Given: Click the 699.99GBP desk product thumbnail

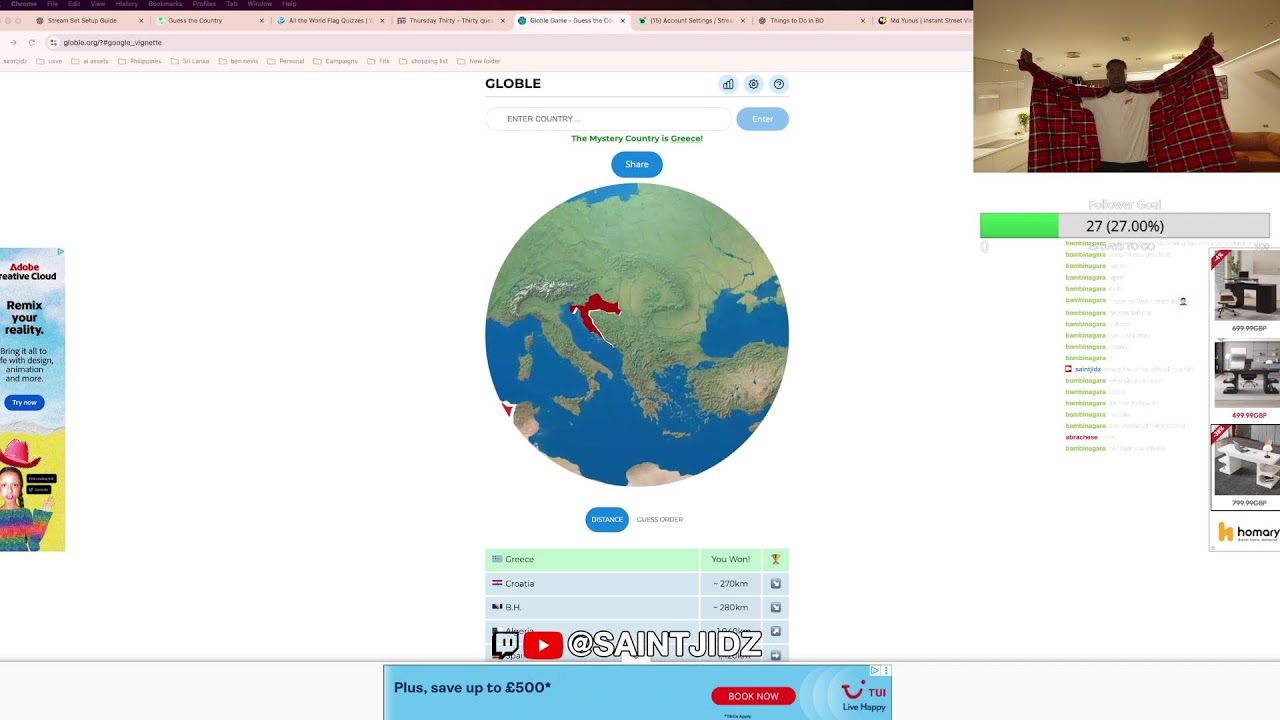Looking at the screenshot, I should 1247,285.
